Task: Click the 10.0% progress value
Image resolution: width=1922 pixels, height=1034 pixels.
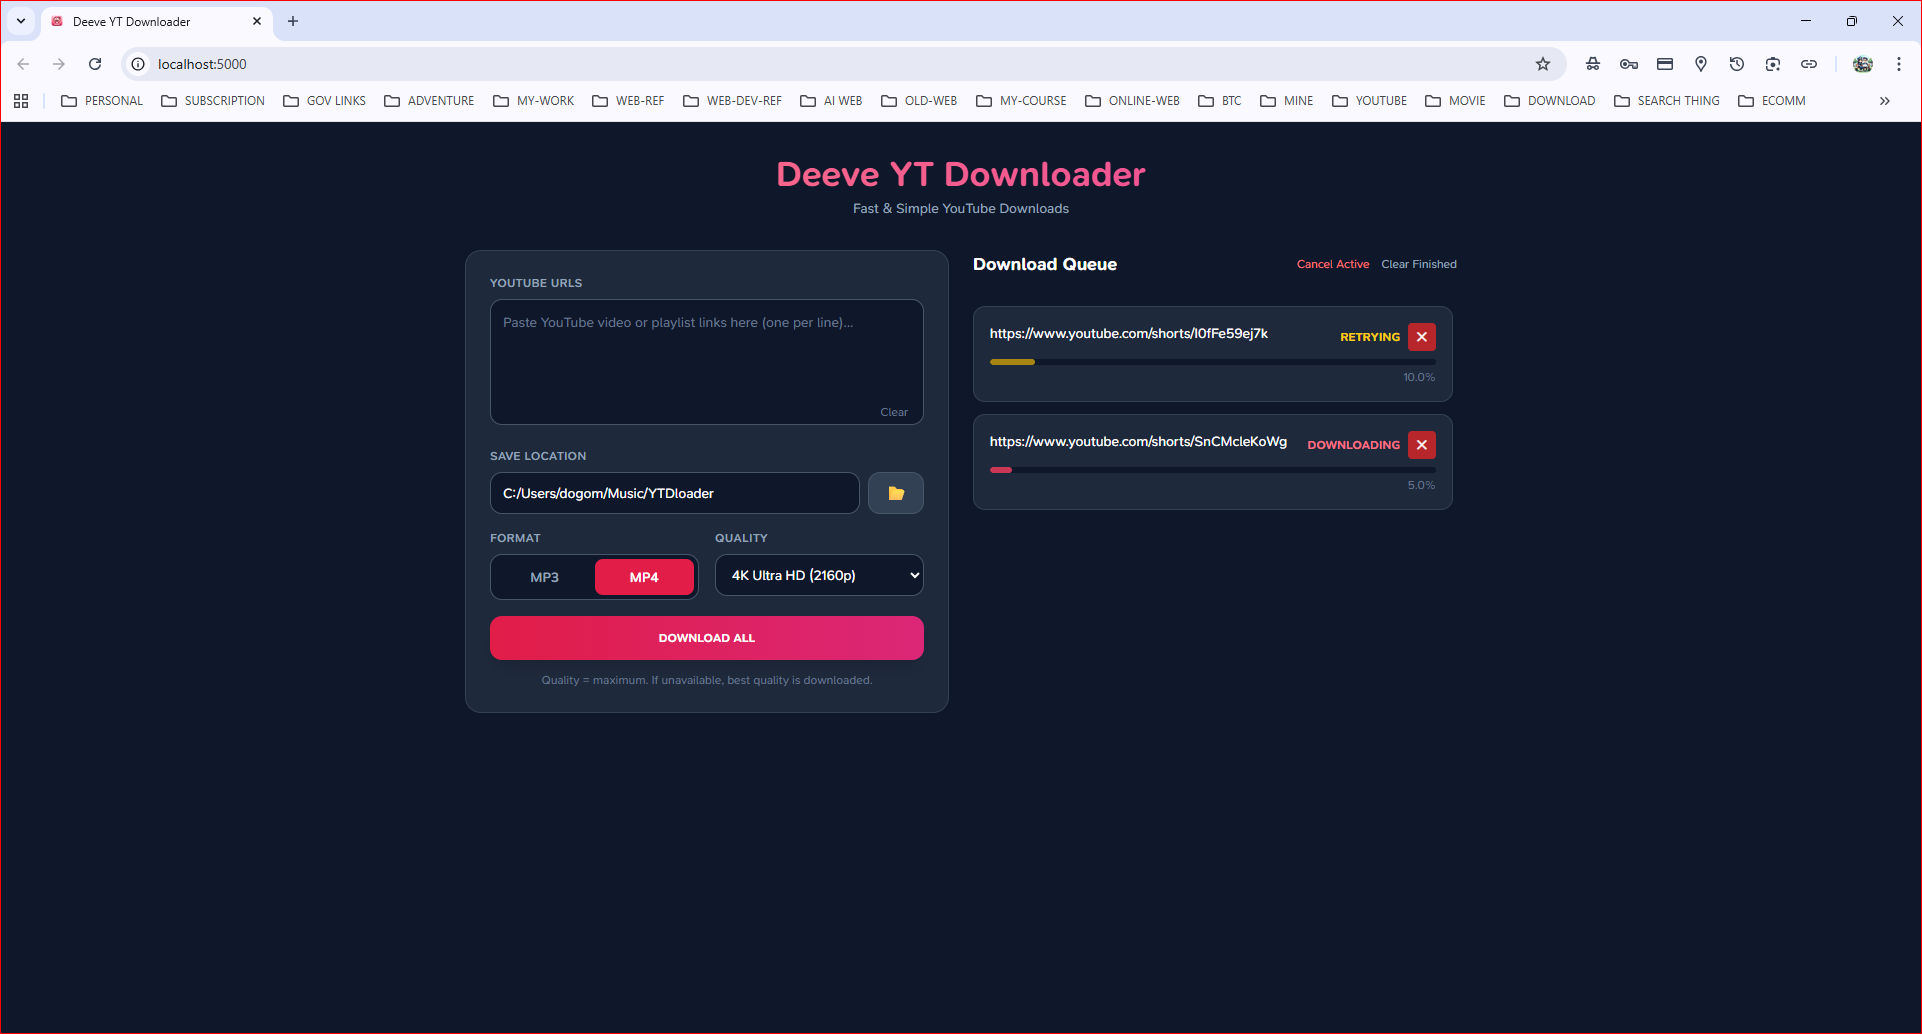Action: point(1419,377)
